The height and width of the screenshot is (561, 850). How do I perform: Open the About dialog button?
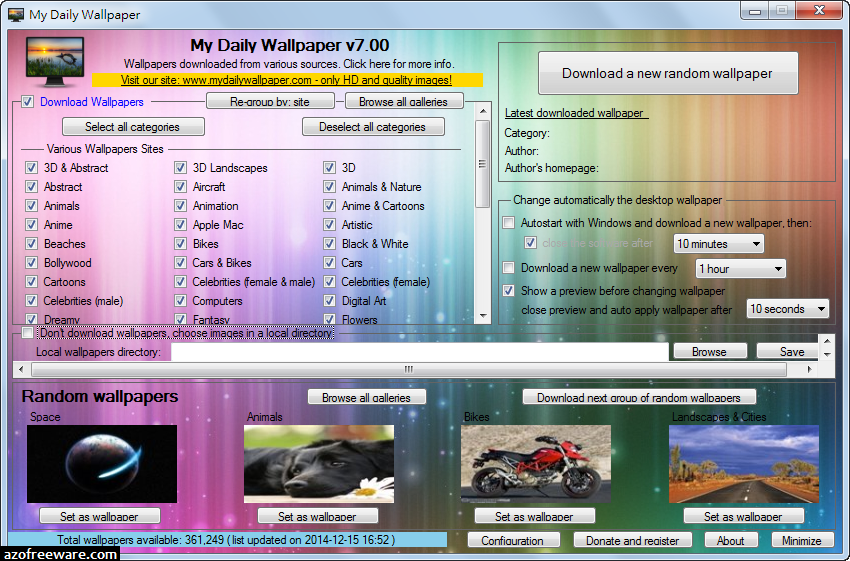(730, 540)
